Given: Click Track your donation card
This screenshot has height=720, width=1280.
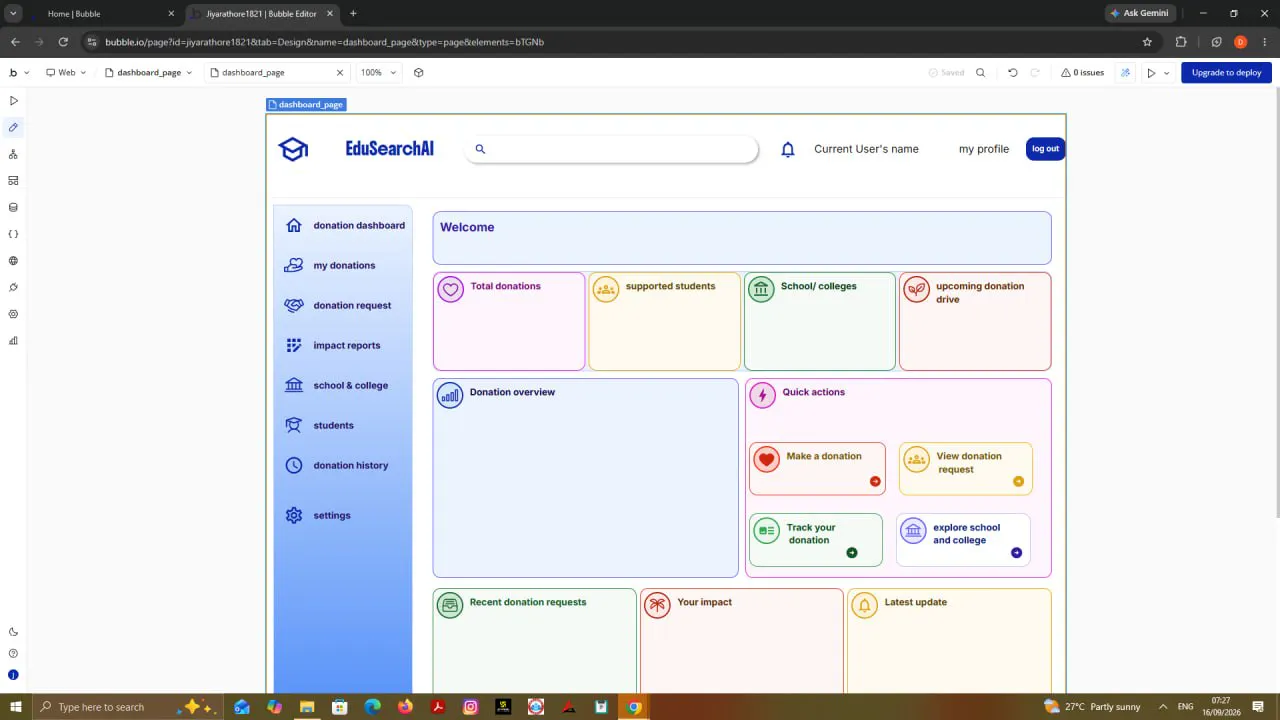Looking at the screenshot, I should (x=816, y=540).
